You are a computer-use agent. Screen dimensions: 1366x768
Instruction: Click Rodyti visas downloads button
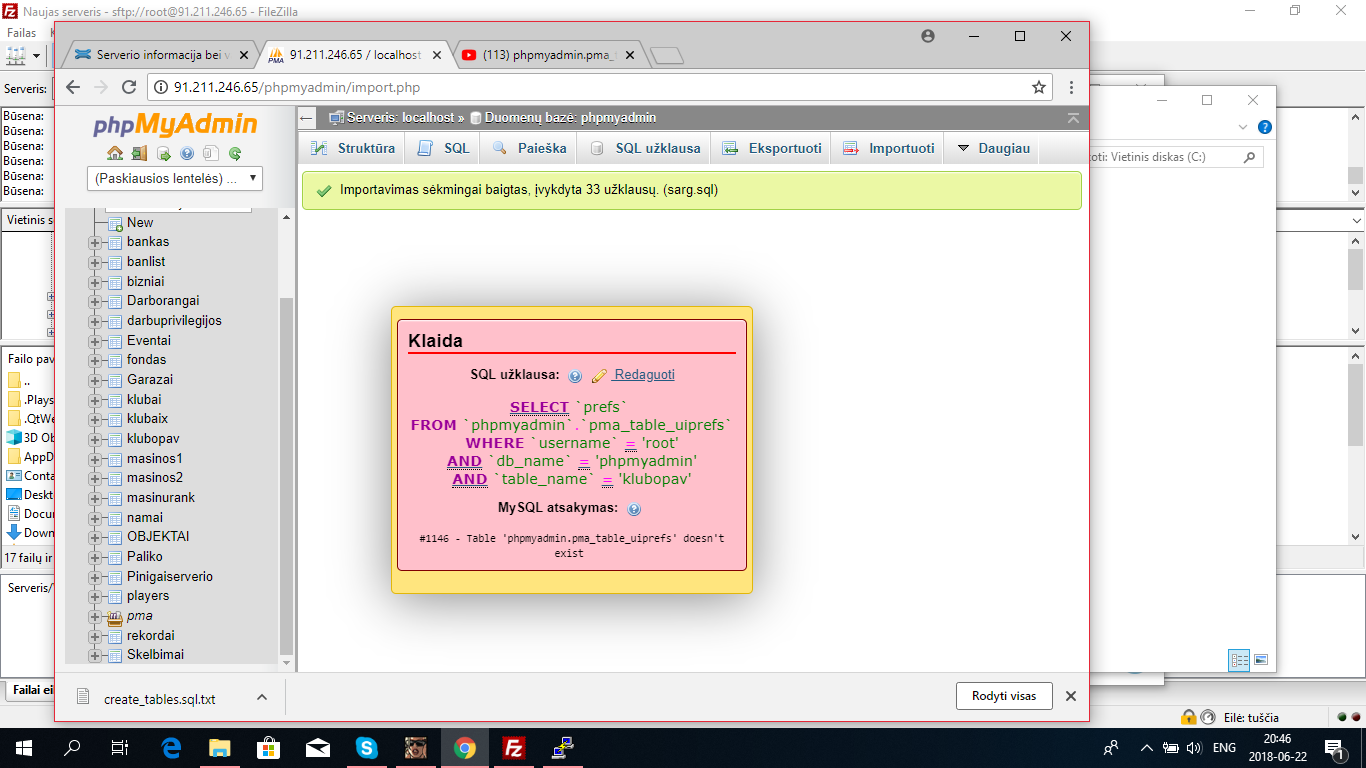[1004, 696]
